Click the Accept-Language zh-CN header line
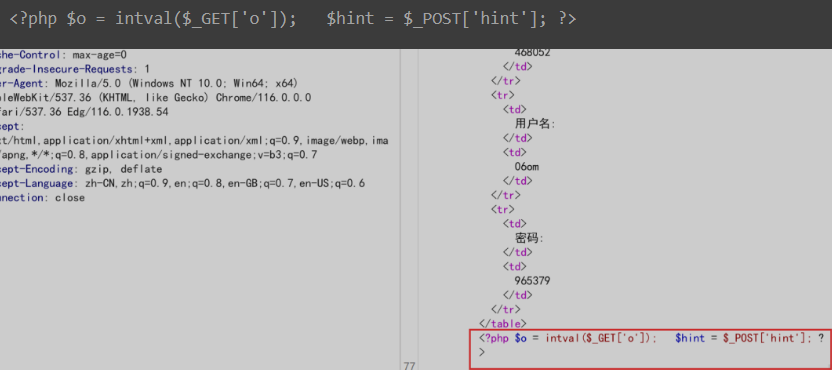This screenshot has width=832, height=370. 183,184
